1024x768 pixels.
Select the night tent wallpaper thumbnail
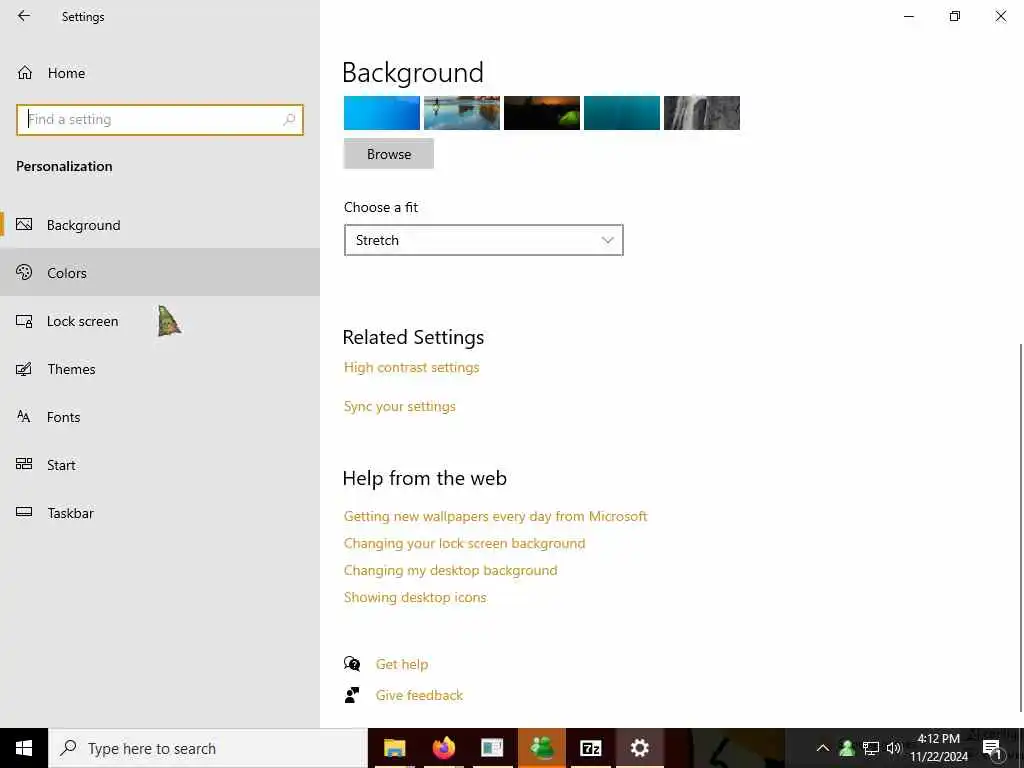point(542,113)
